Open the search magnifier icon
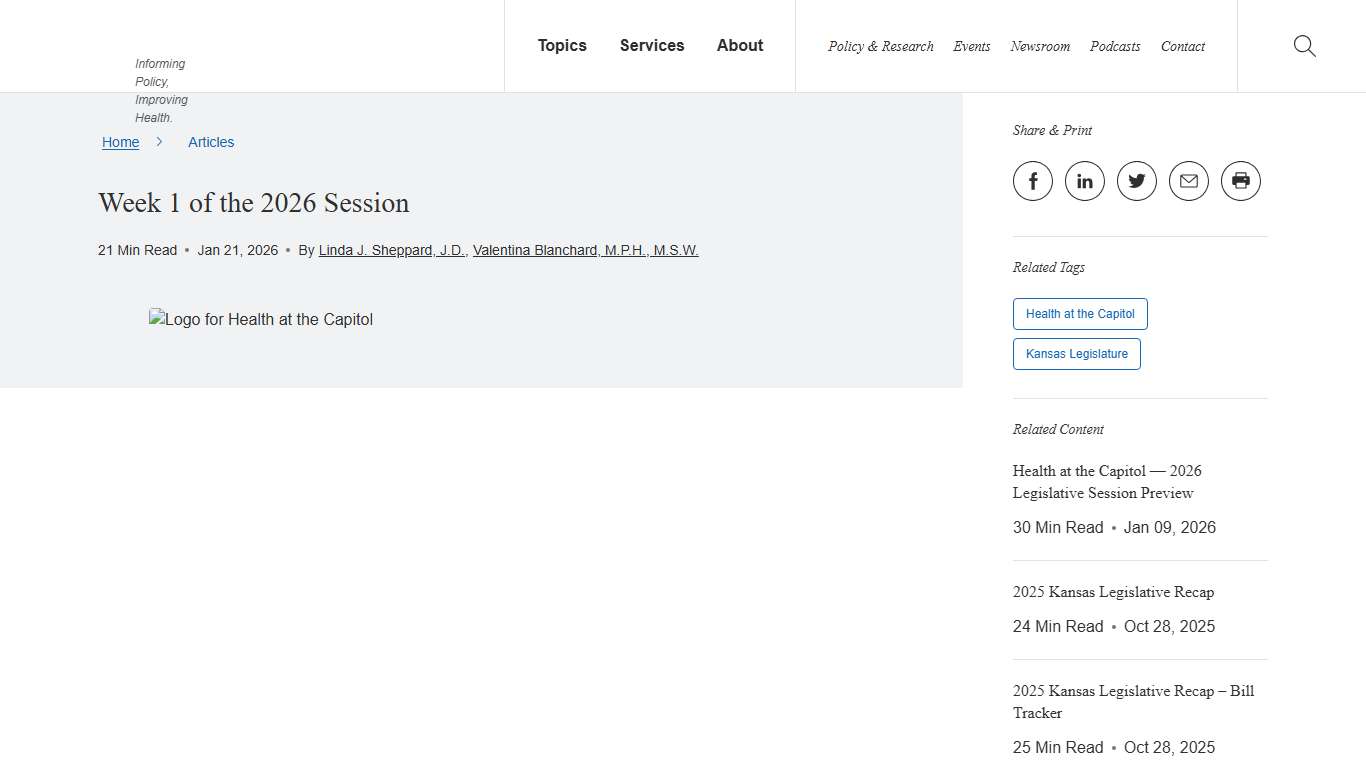1366x768 pixels. pos(1304,46)
